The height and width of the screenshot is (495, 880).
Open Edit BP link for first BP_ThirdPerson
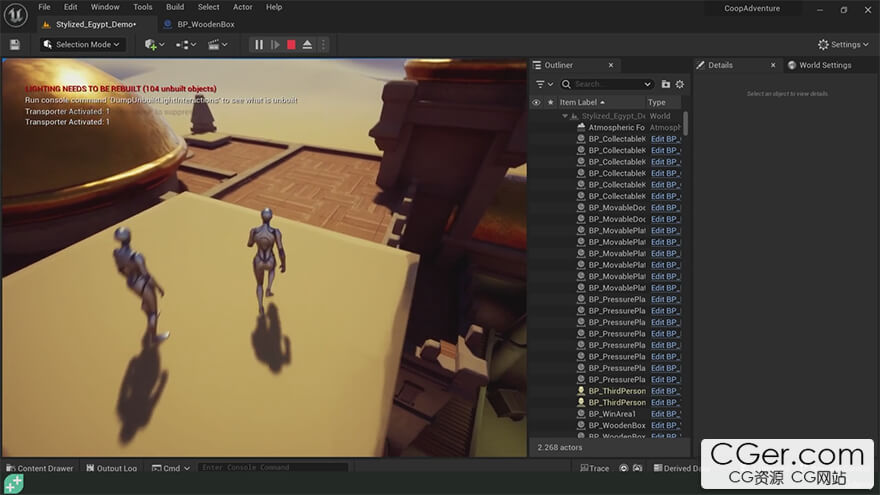pyautogui.click(x=666, y=391)
